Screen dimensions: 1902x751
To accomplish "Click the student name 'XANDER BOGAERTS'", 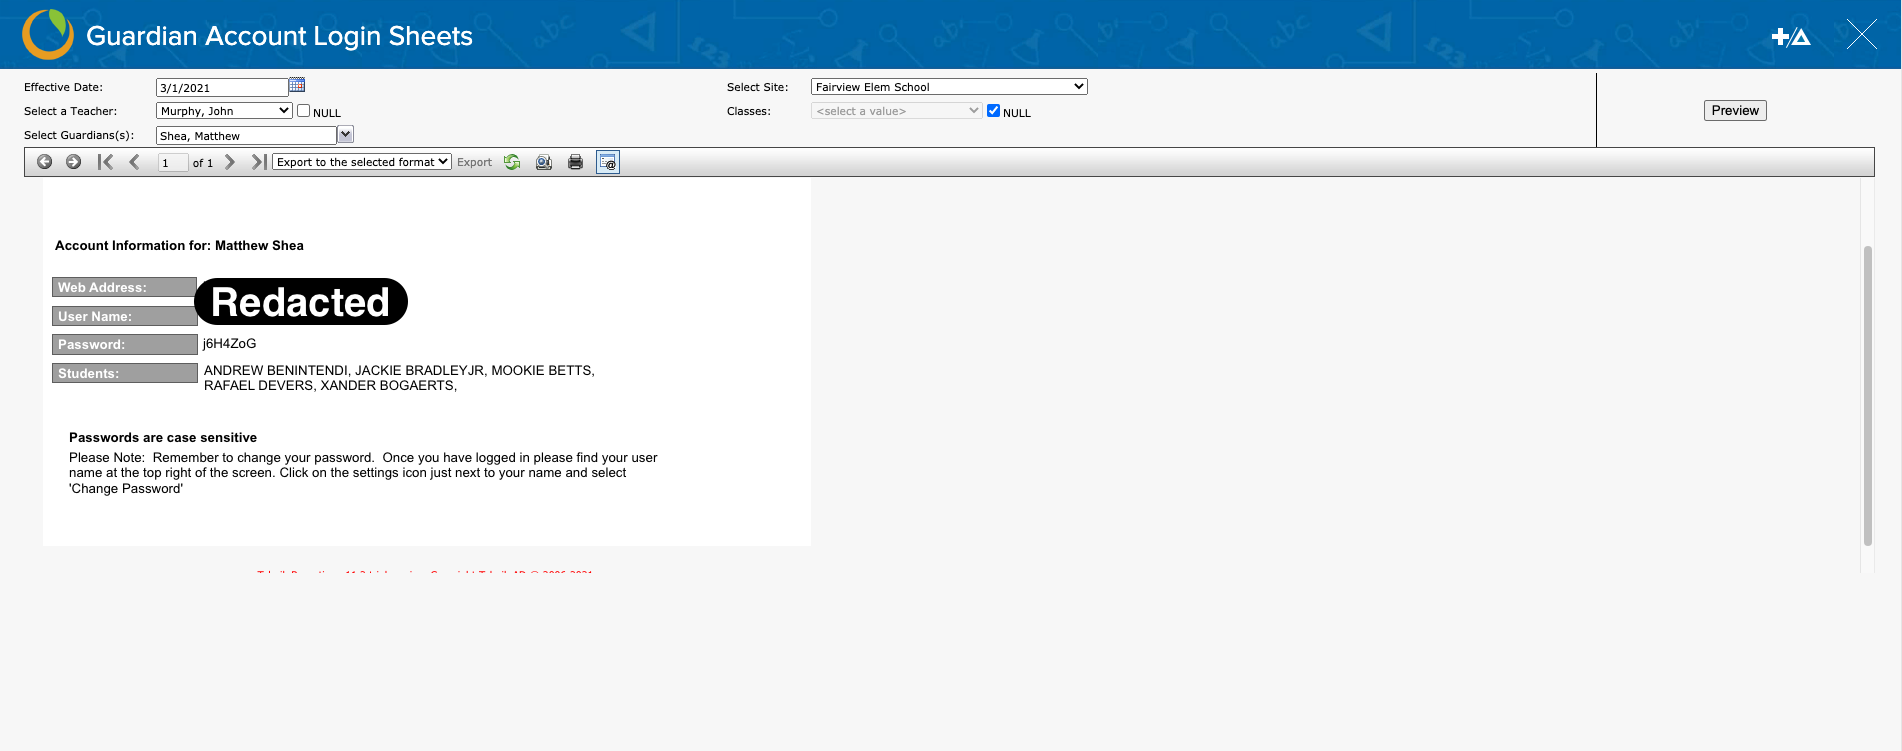I will click(x=387, y=386).
